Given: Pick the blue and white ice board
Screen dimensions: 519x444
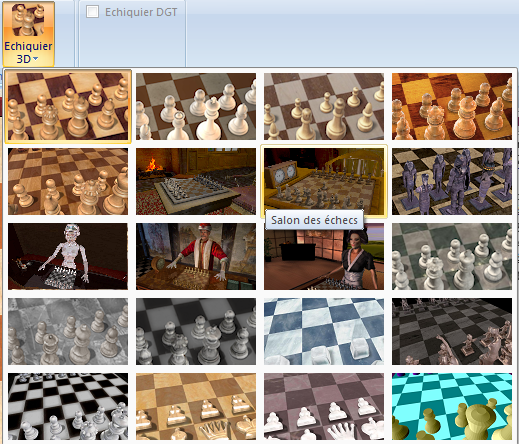Looking at the screenshot, I should [324, 331].
